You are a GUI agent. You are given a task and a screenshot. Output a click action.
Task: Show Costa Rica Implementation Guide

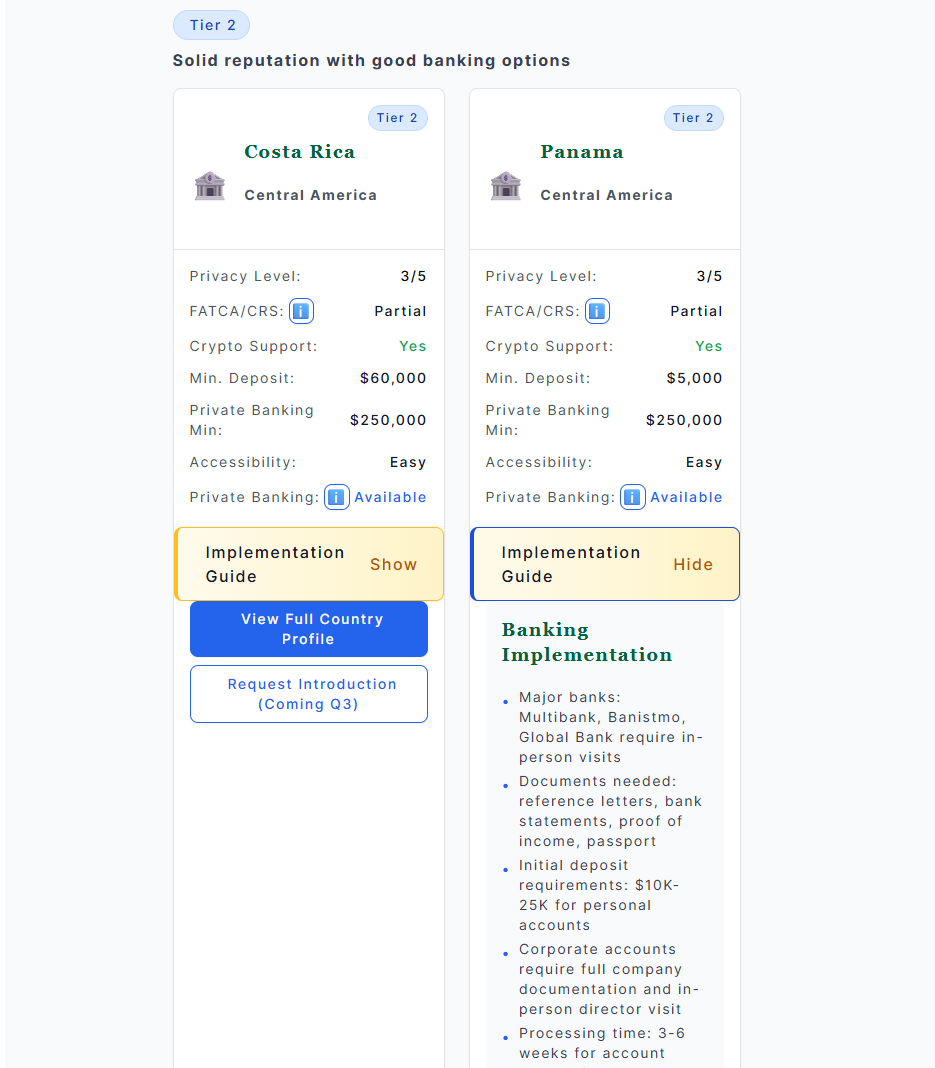393,565
